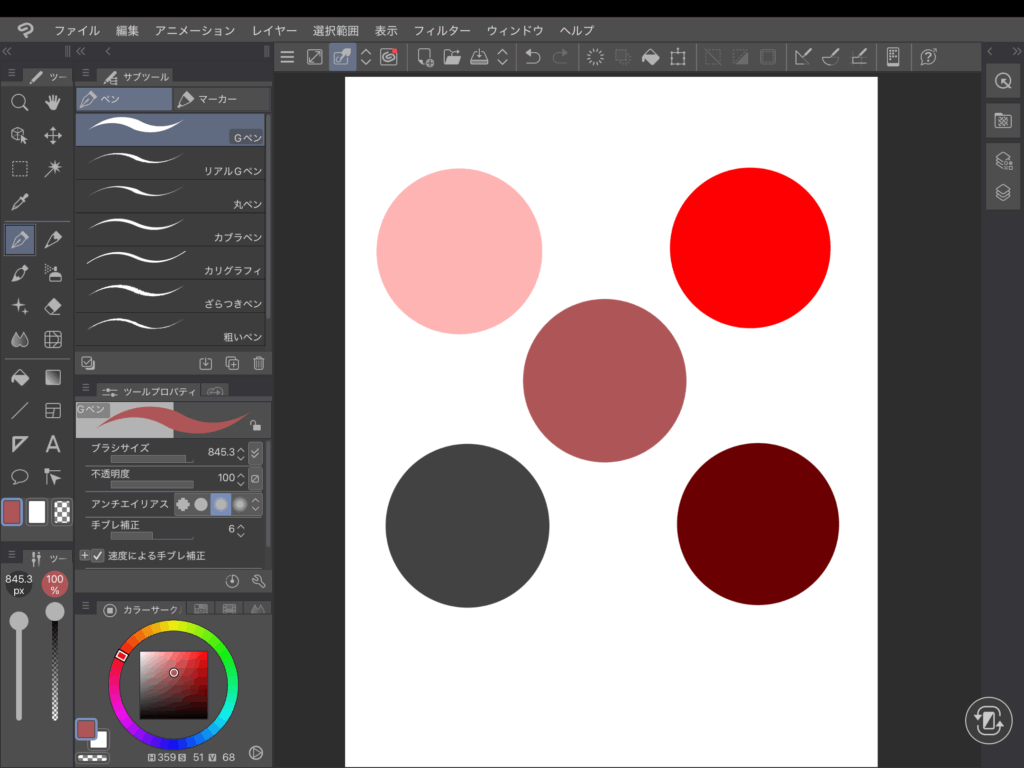The image size is (1024, 768).
Task: Select the Eraser tool
Action: (x=54, y=306)
